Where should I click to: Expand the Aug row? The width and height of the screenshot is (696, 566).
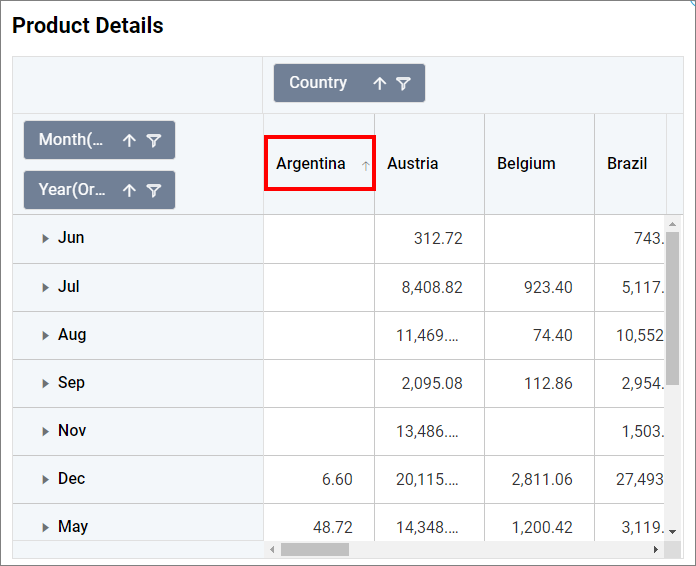[x=45, y=336]
